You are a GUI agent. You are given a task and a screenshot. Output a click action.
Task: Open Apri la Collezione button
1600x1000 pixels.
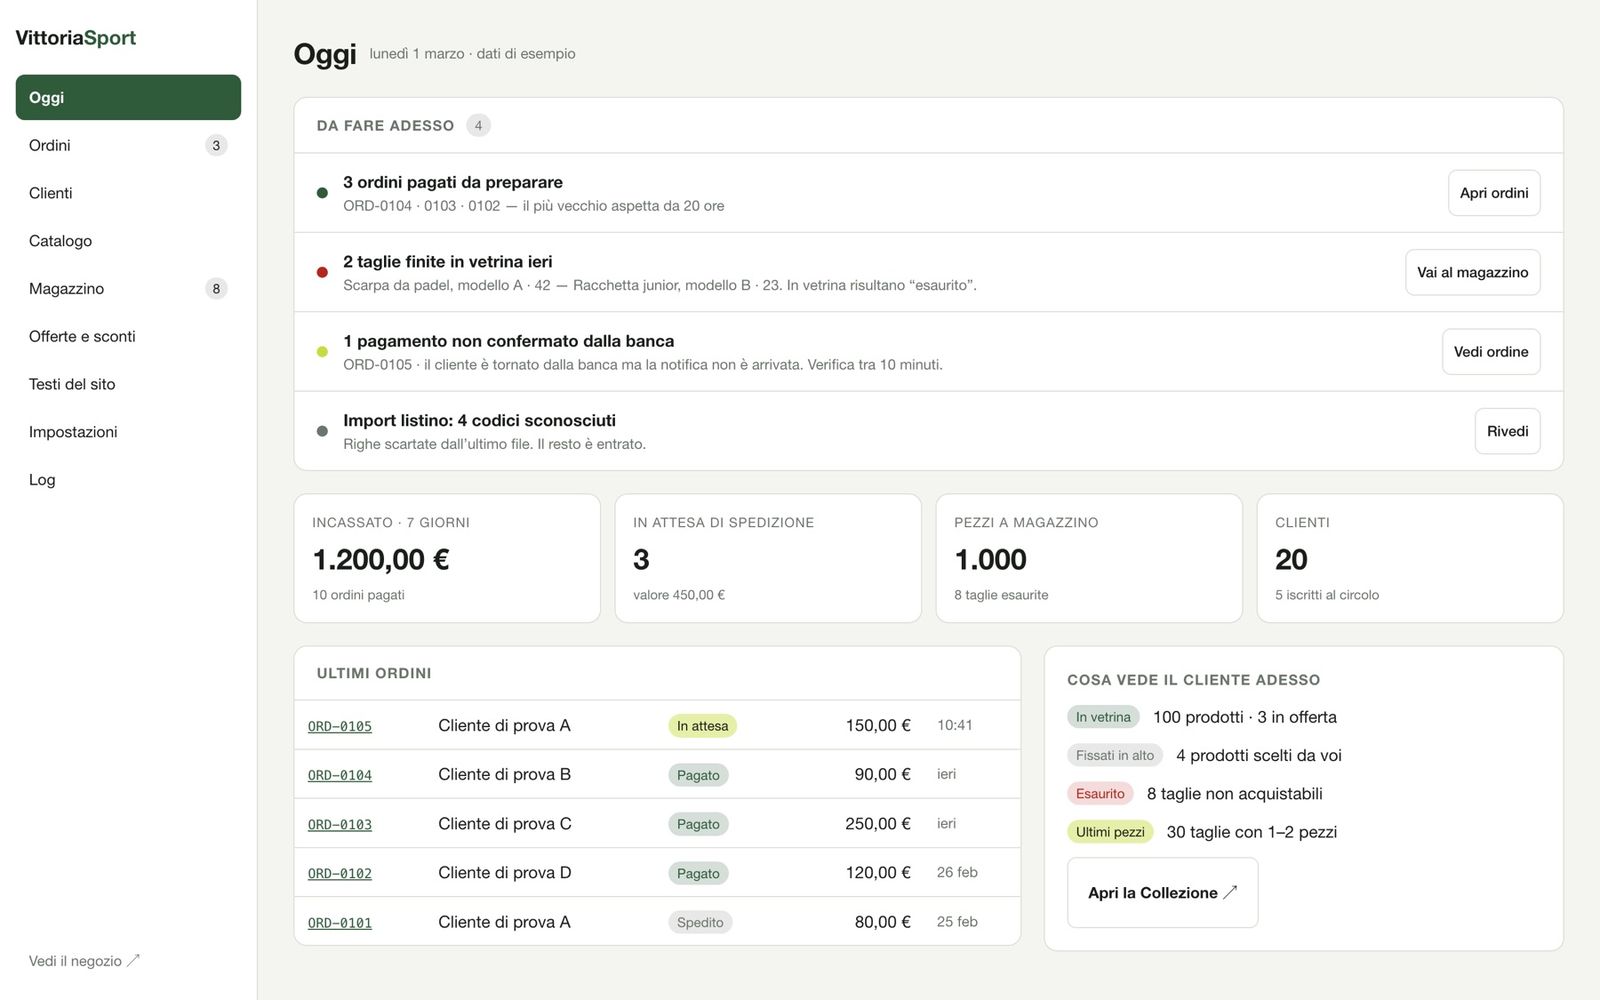point(1162,893)
